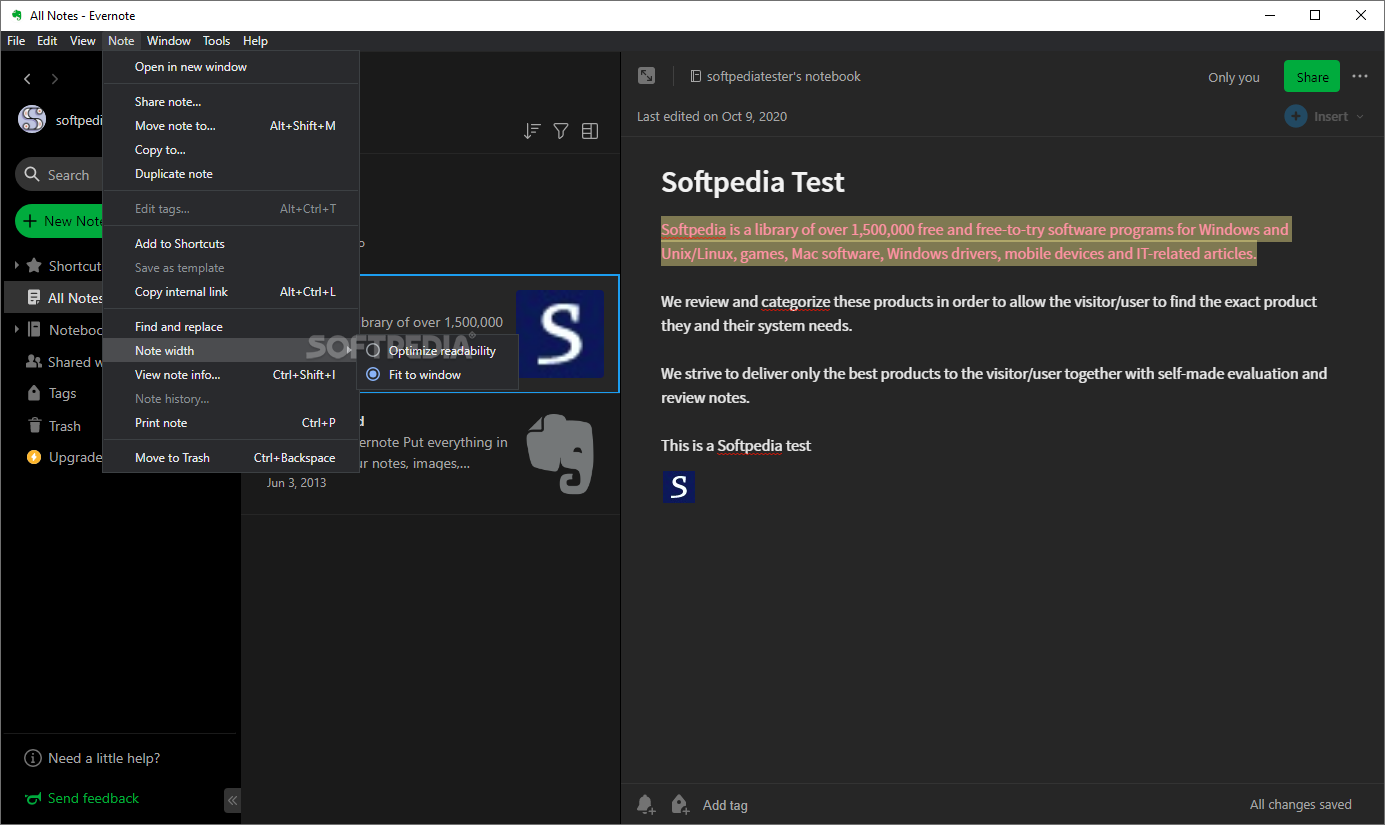Choose View note info... menu entry
Image resolution: width=1385 pixels, height=825 pixels.
pos(230,375)
